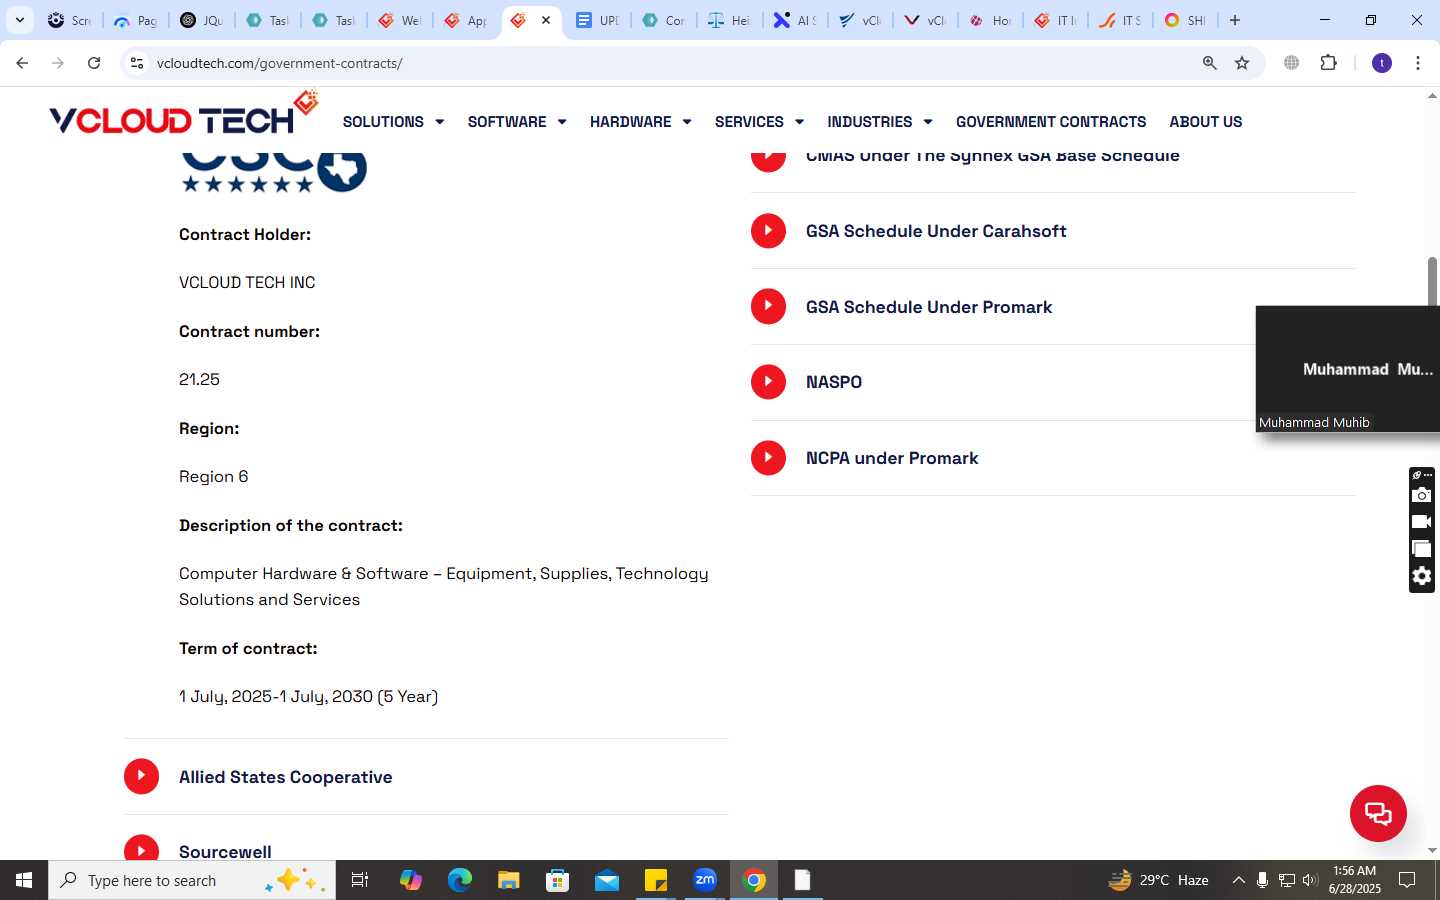Open the Chrome extensions puzzle icon
The image size is (1440, 900).
1328,63
